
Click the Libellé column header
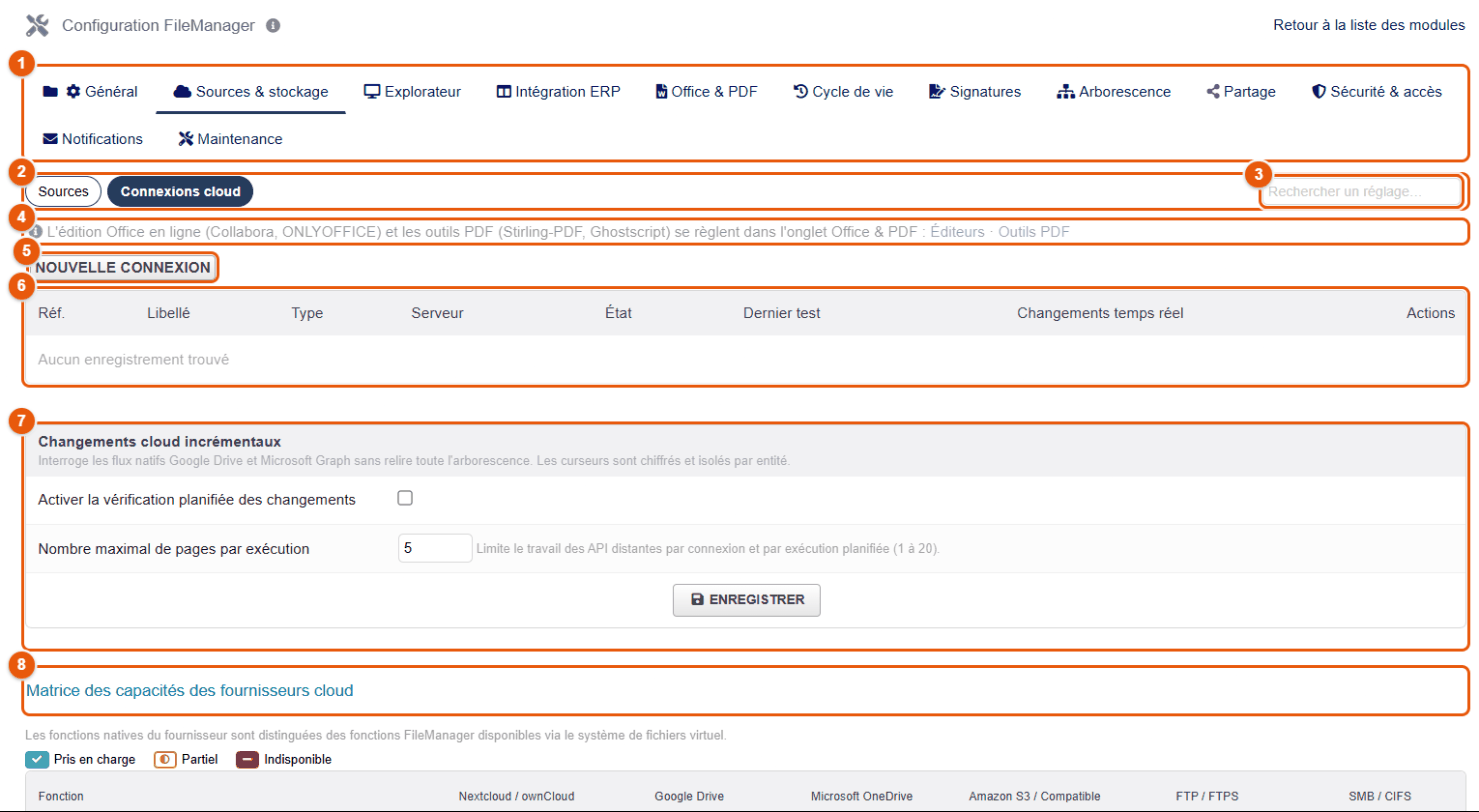tap(168, 313)
